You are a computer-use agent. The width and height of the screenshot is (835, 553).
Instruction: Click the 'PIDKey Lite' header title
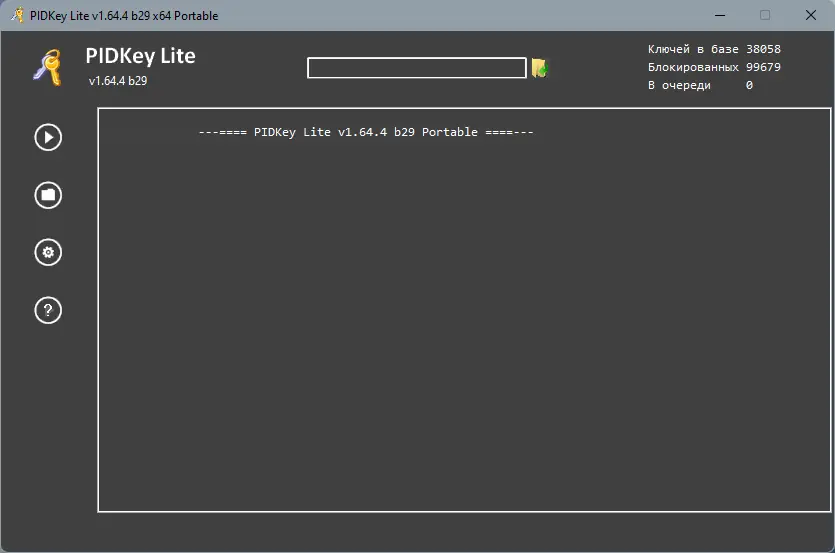pos(141,56)
